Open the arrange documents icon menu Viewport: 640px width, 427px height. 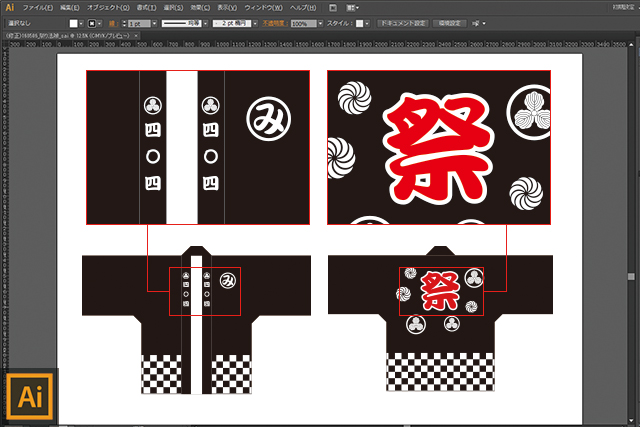coord(352,7)
